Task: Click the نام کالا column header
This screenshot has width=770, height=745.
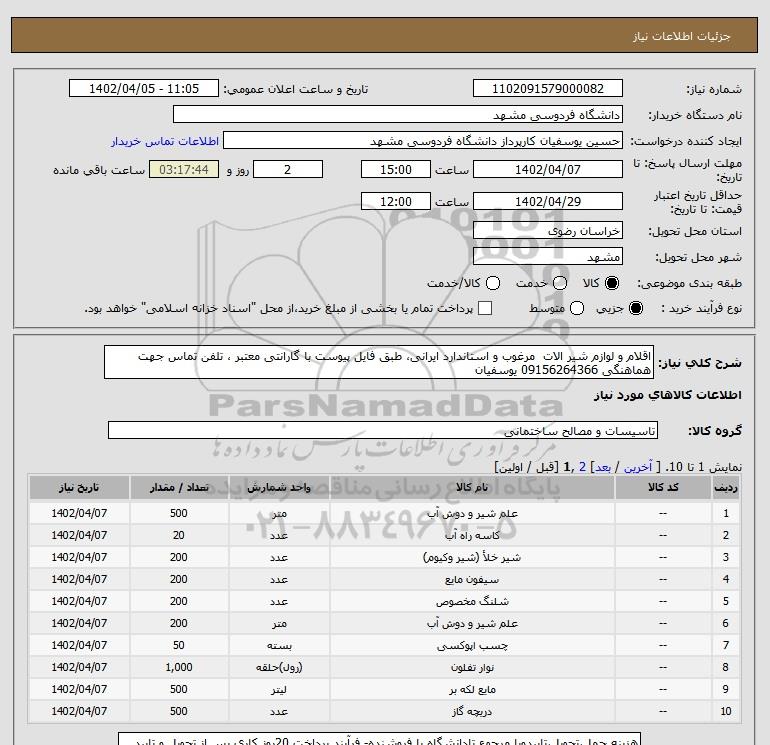Action: 472,488
